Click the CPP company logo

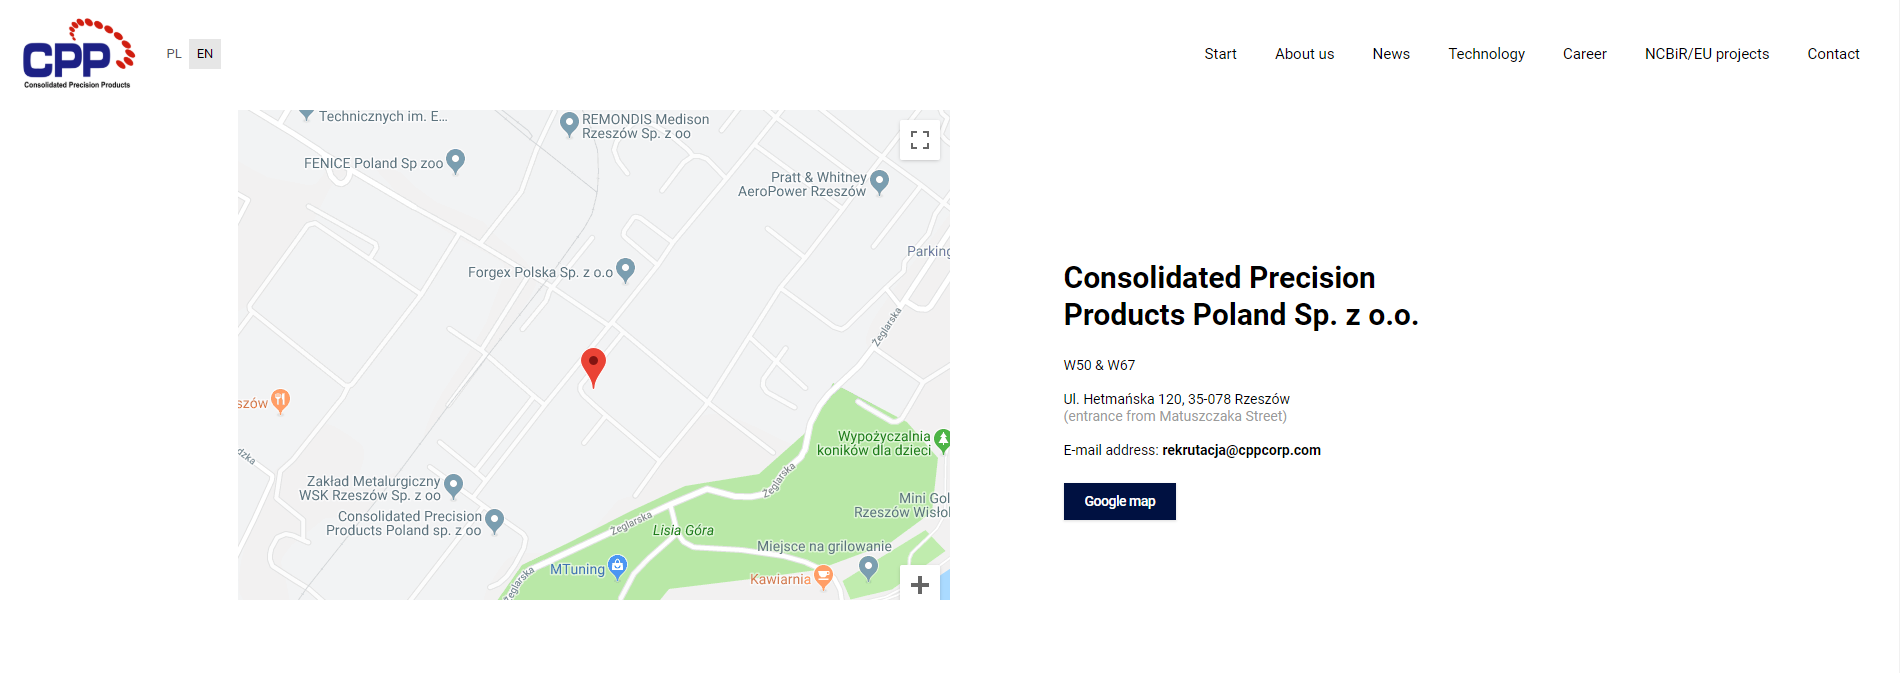pyautogui.click(x=78, y=53)
